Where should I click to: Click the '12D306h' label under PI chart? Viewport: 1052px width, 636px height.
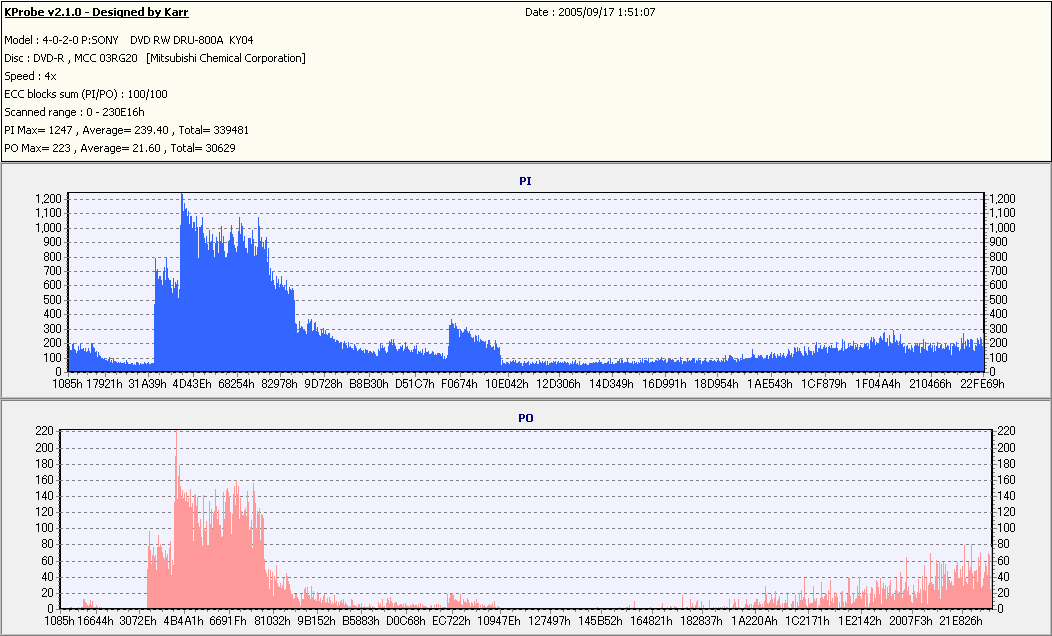[x=559, y=384]
